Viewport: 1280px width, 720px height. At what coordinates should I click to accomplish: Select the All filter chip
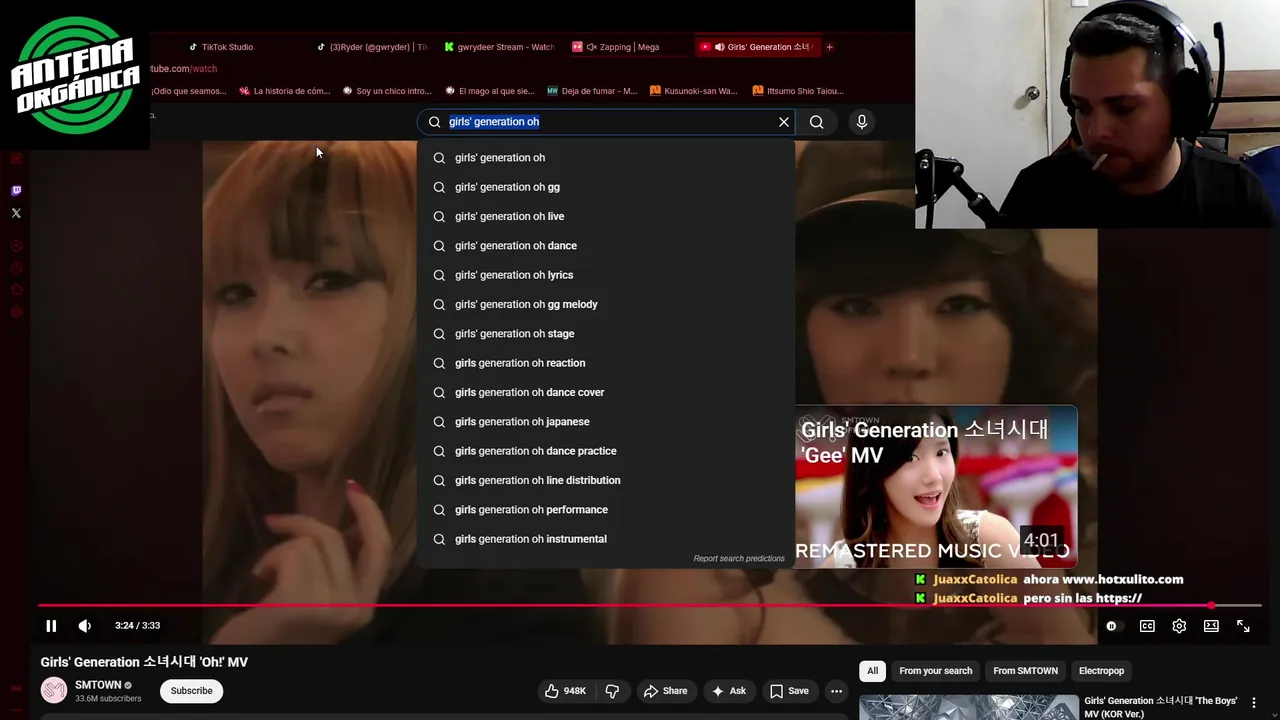872,671
